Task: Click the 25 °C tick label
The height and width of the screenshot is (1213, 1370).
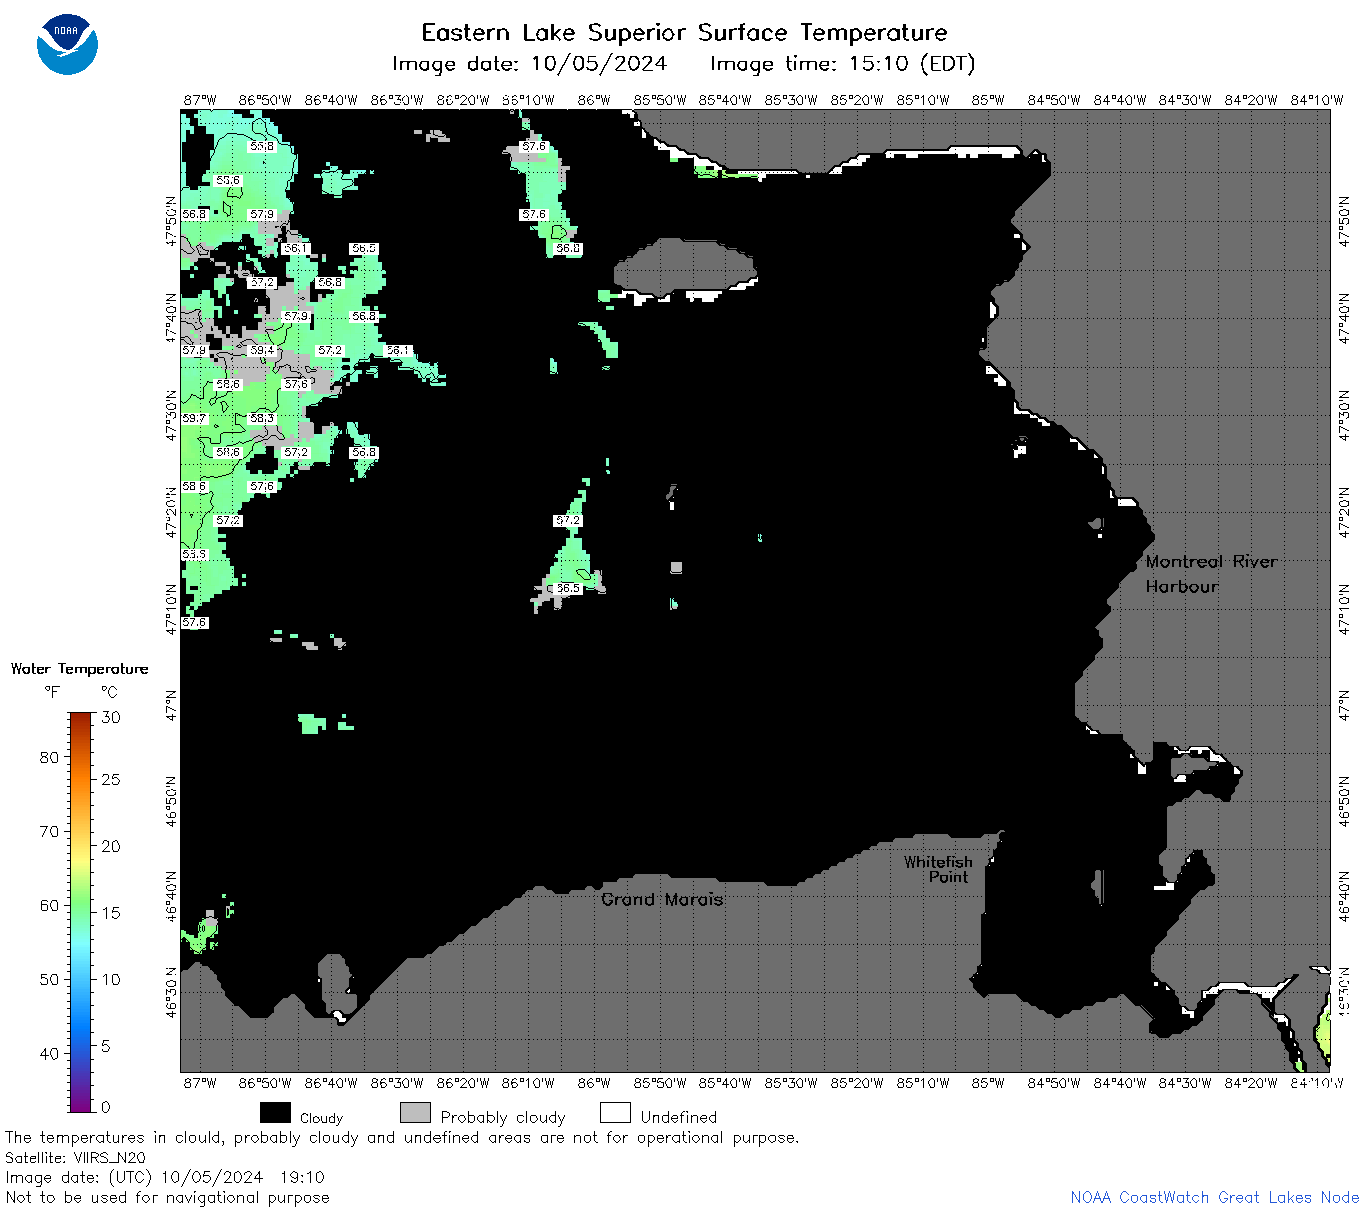Action: [x=111, y=779]
